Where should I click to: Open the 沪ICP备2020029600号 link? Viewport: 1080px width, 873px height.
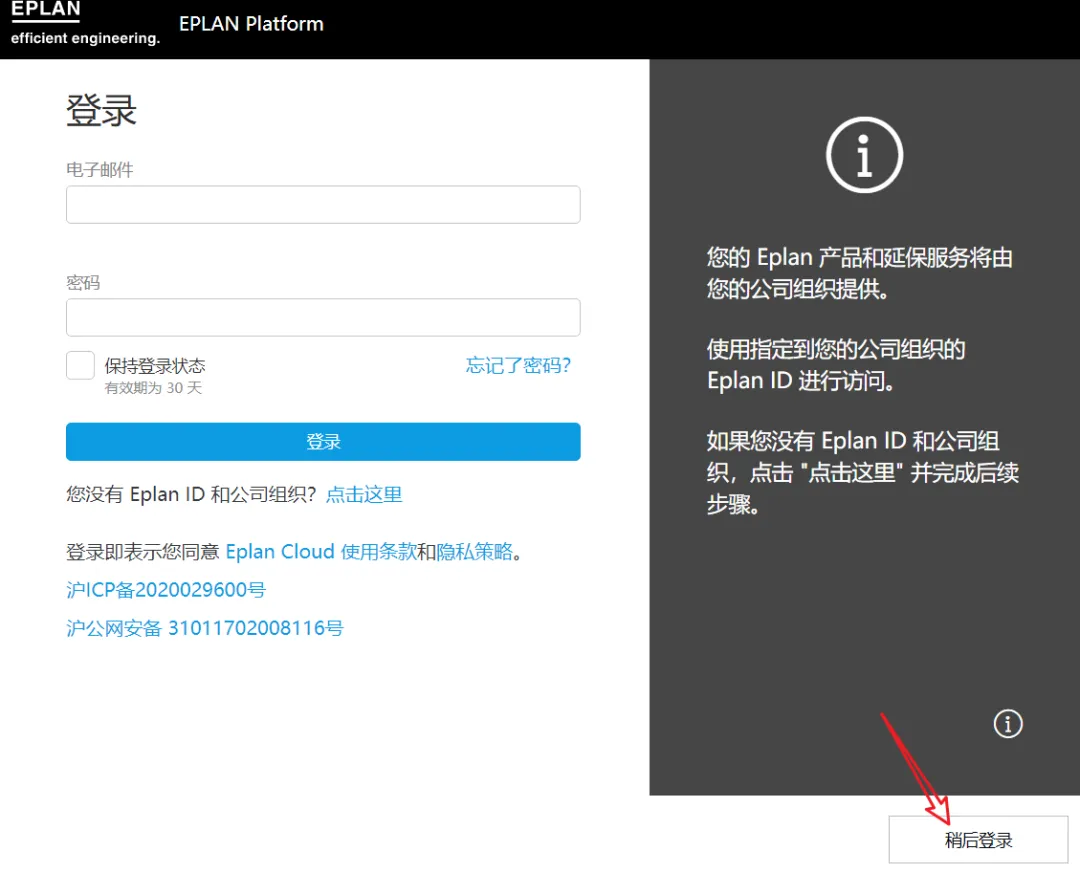tap(166, 590)
